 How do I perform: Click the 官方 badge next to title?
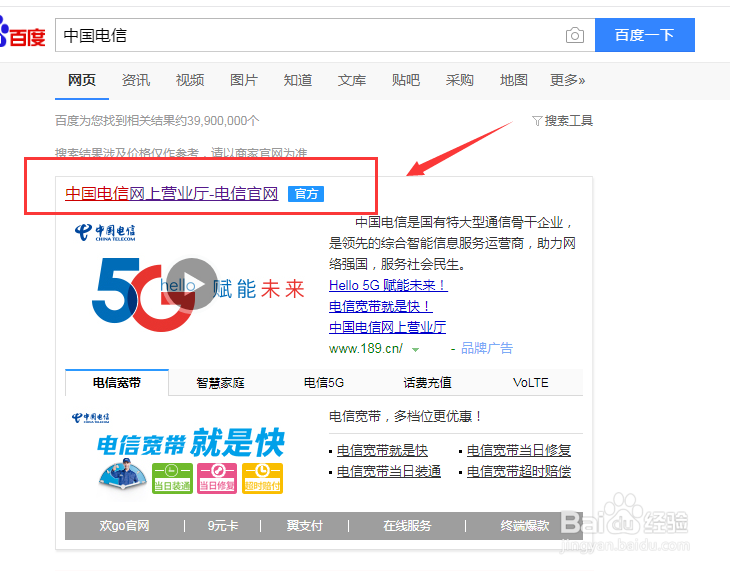pyautogui.click(x=306, y=194)
